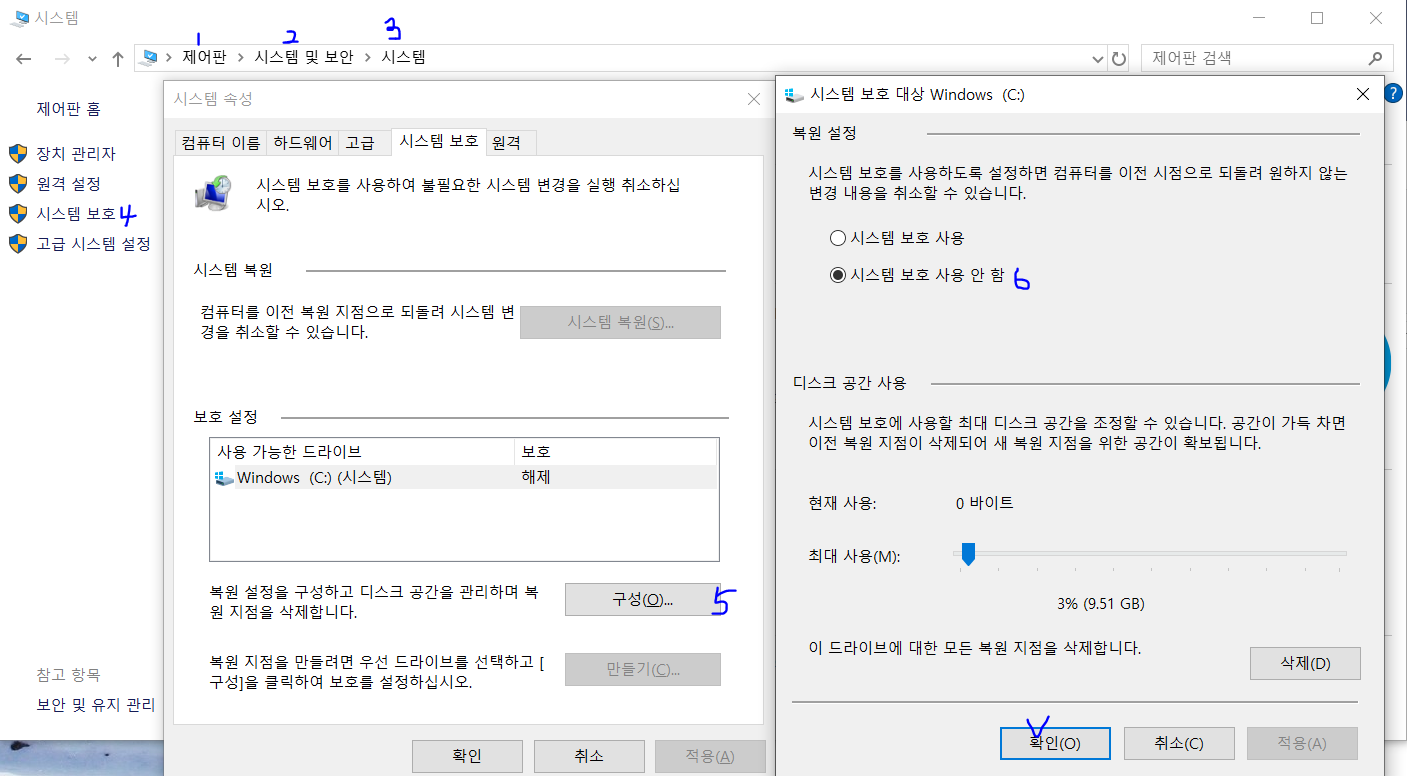Click 시스템 복원(S) button

620,322
